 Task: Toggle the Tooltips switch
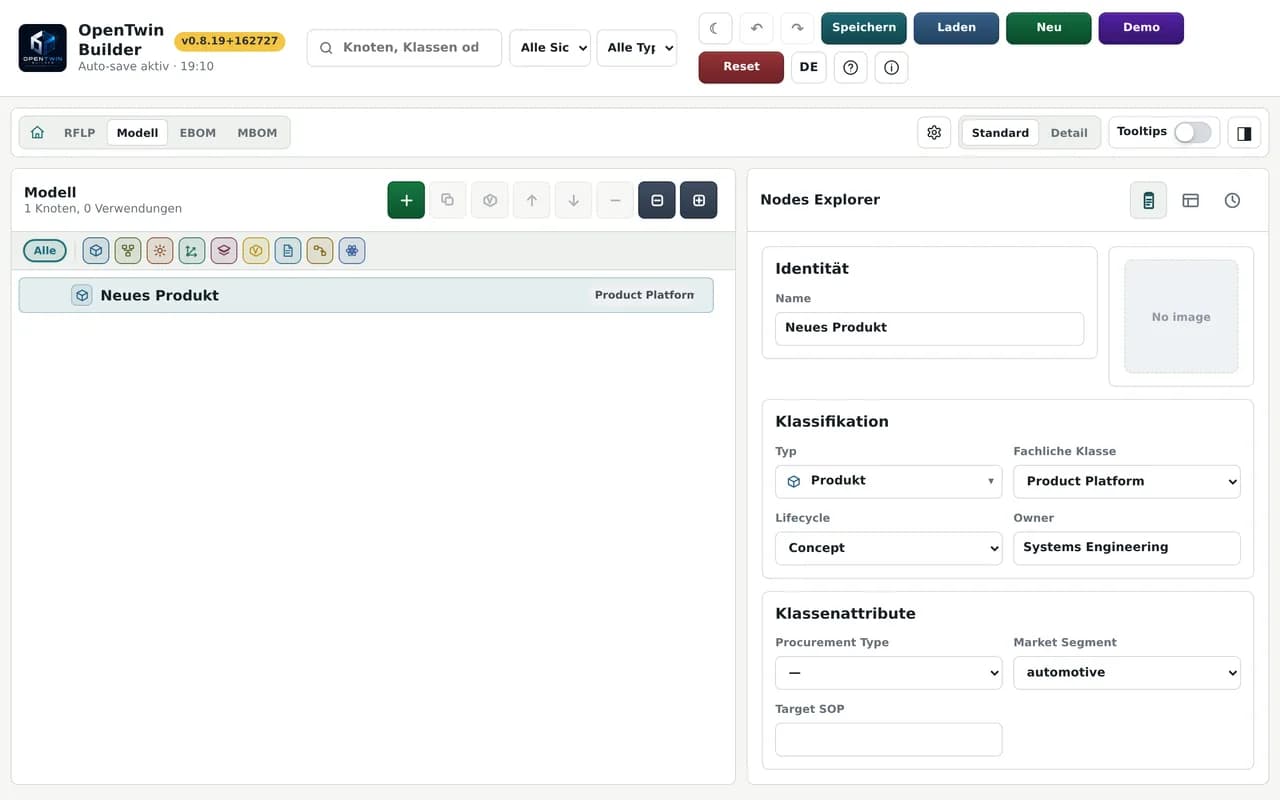(1192, 132)
